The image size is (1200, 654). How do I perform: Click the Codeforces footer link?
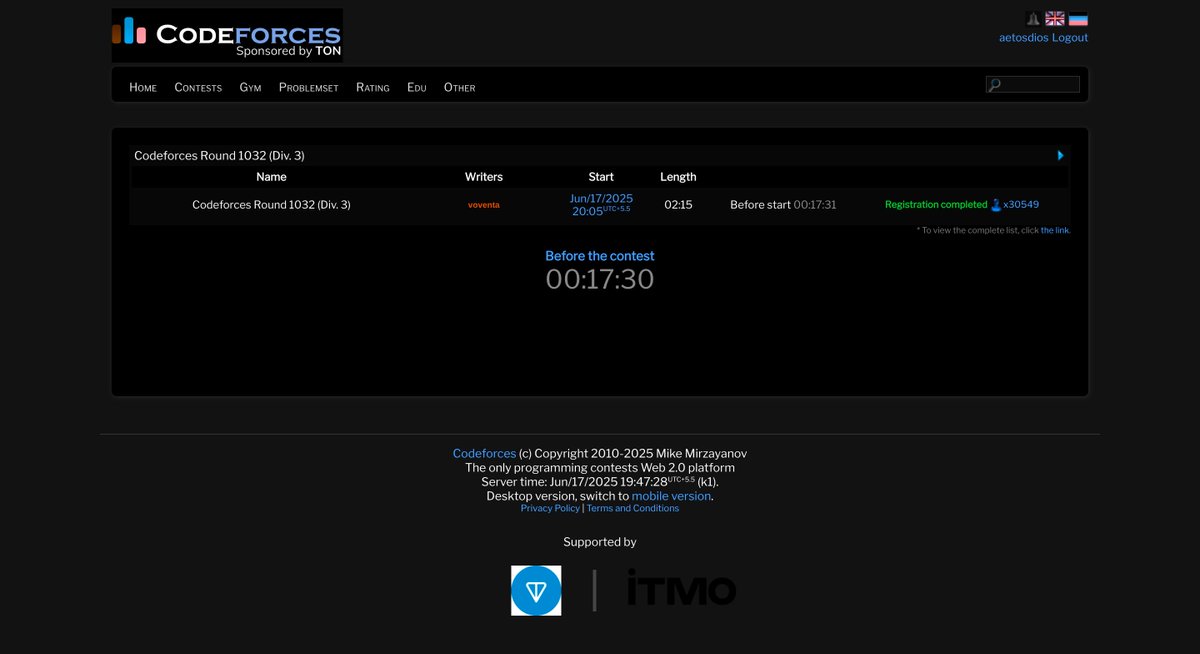click(x=484, y=454)
